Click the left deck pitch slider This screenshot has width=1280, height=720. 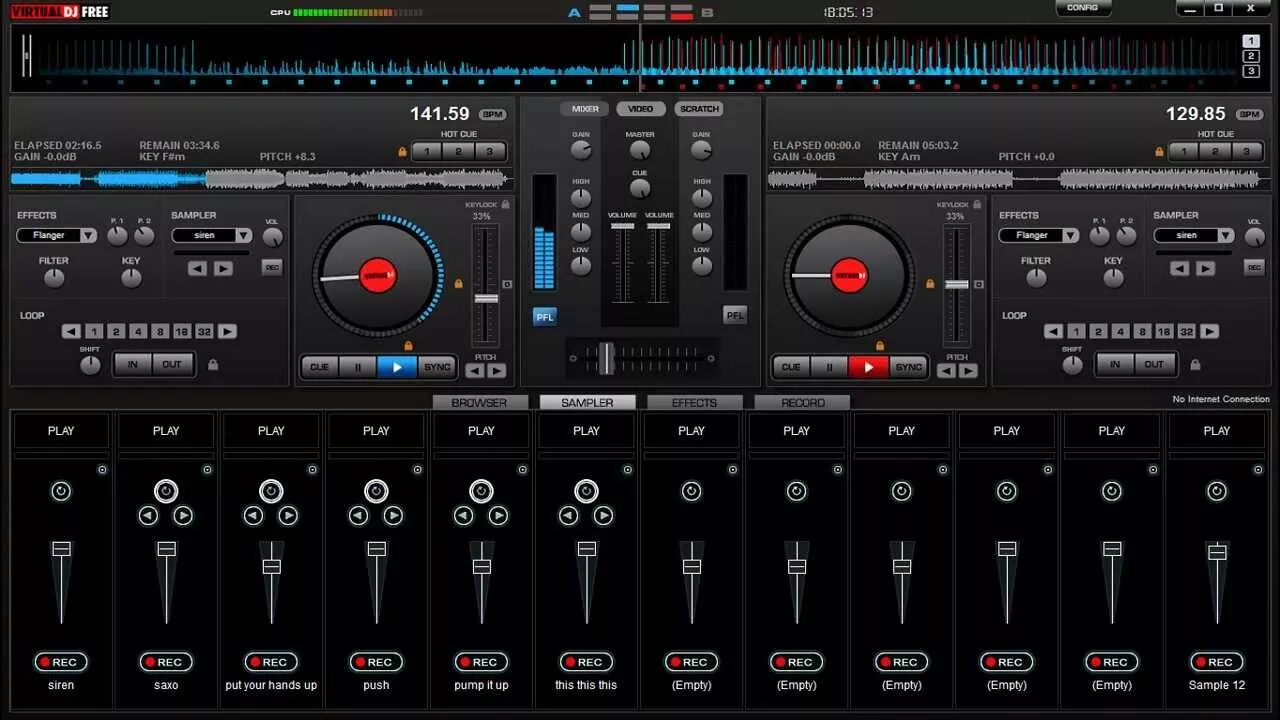click(x=486, y=299)
